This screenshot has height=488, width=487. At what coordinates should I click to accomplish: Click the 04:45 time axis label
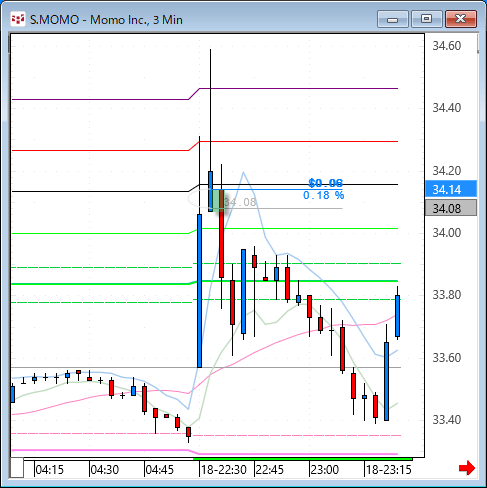[160, 470]
